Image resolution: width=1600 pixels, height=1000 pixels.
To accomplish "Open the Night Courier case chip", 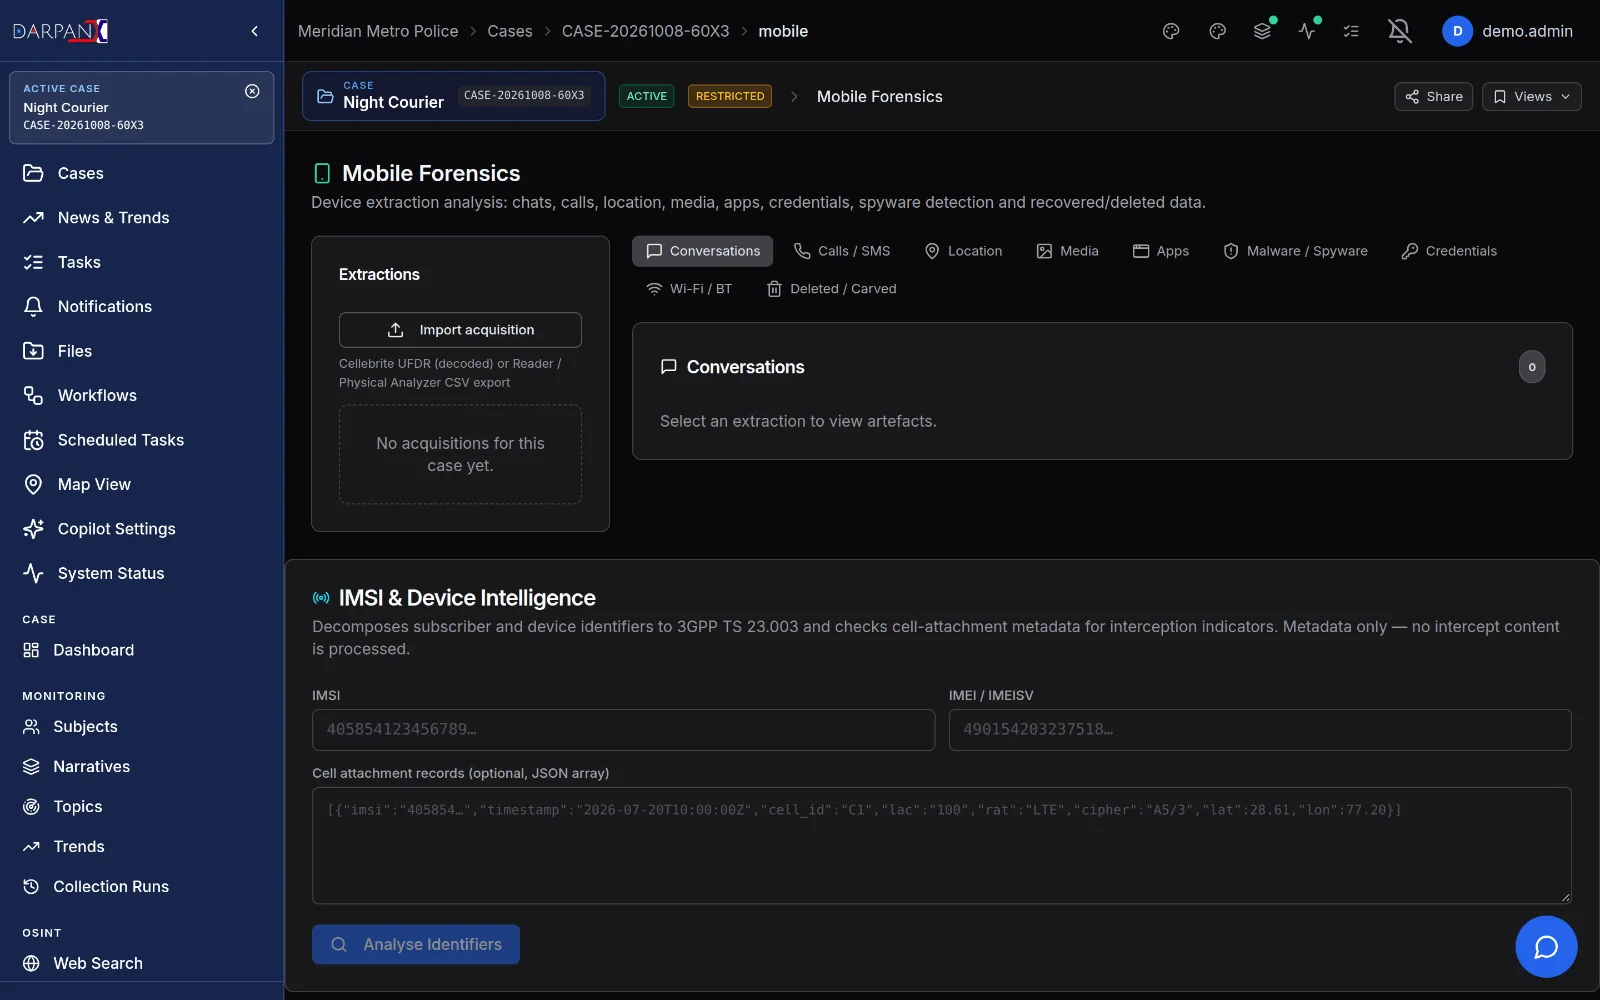I will tap(453, 96).
